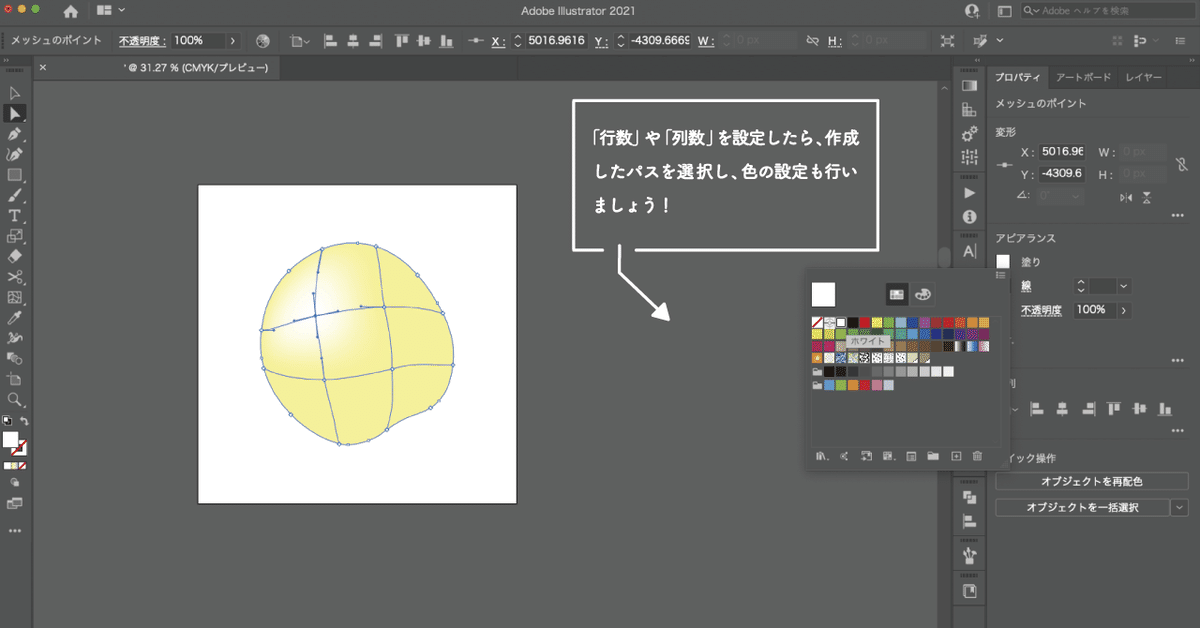
Task: Switch swatches view to color themes palette
Action: pyautogui.click(x=921, y=294)
